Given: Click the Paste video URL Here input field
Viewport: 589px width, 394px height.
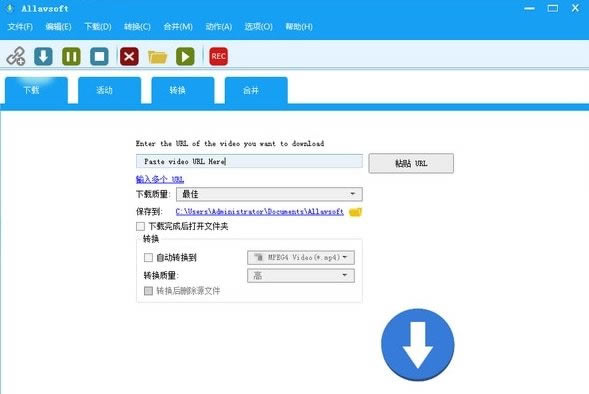Looking at the screenshot, I should coord(249,161).
